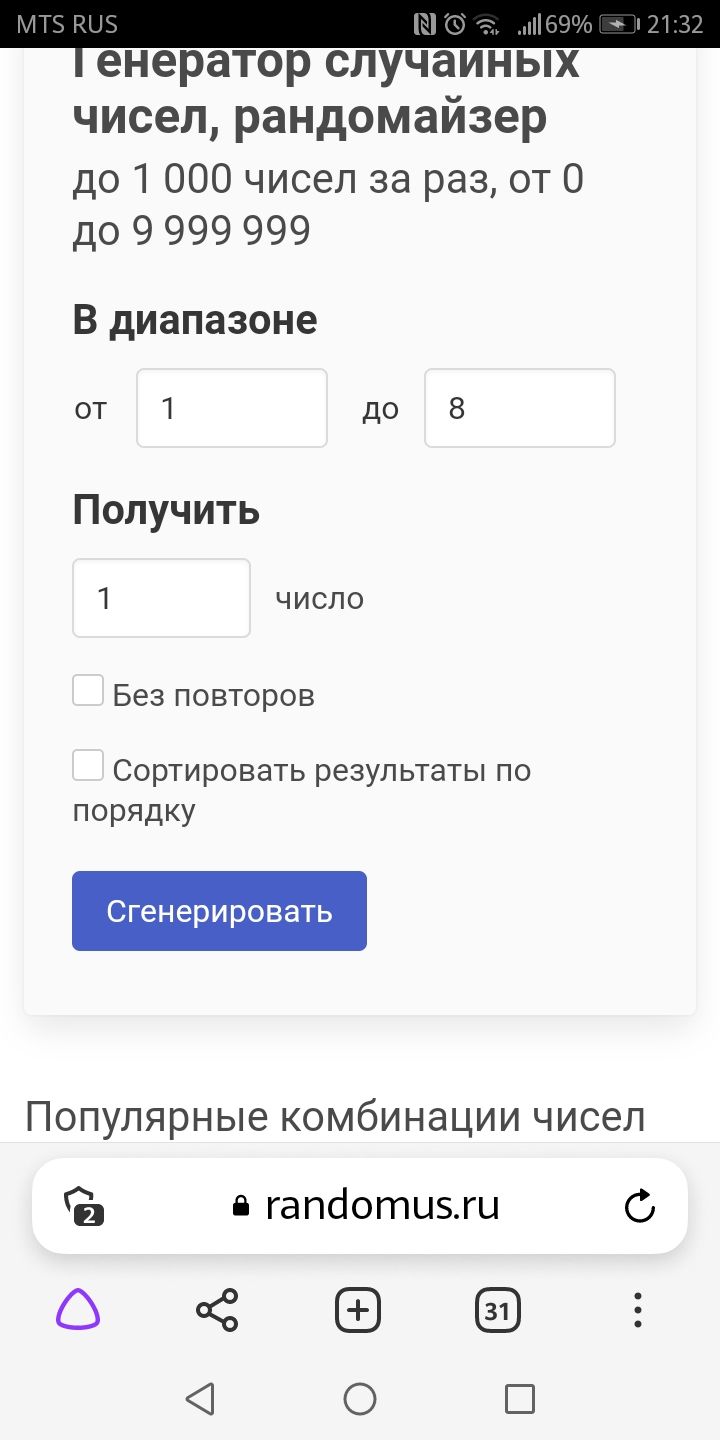
Task: Open the three-dot browser menu
Action: coord(638,1309)
